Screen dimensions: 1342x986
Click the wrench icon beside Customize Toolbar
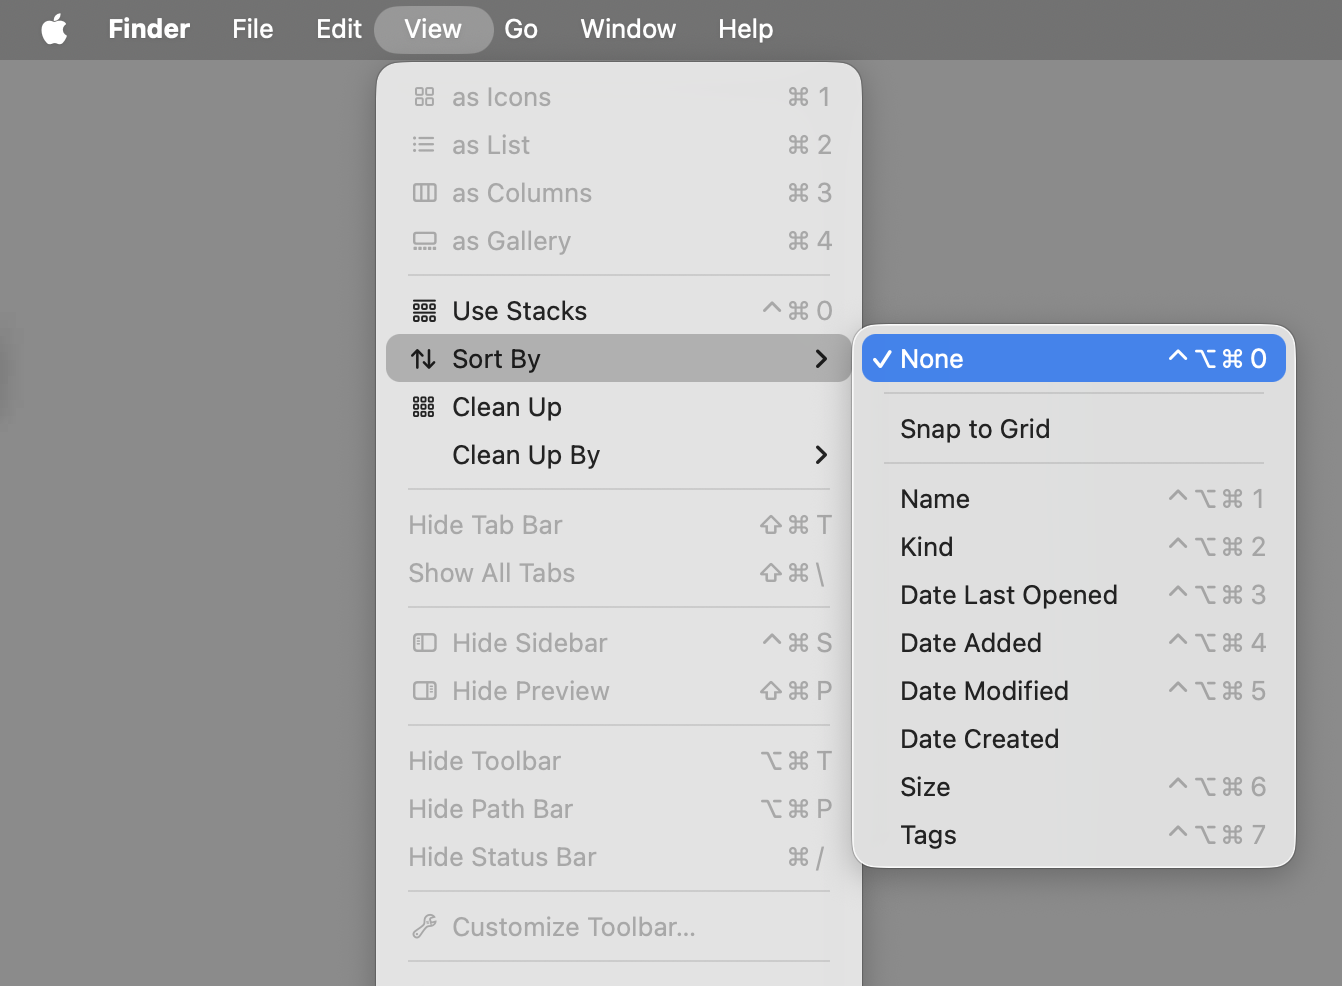424,927
